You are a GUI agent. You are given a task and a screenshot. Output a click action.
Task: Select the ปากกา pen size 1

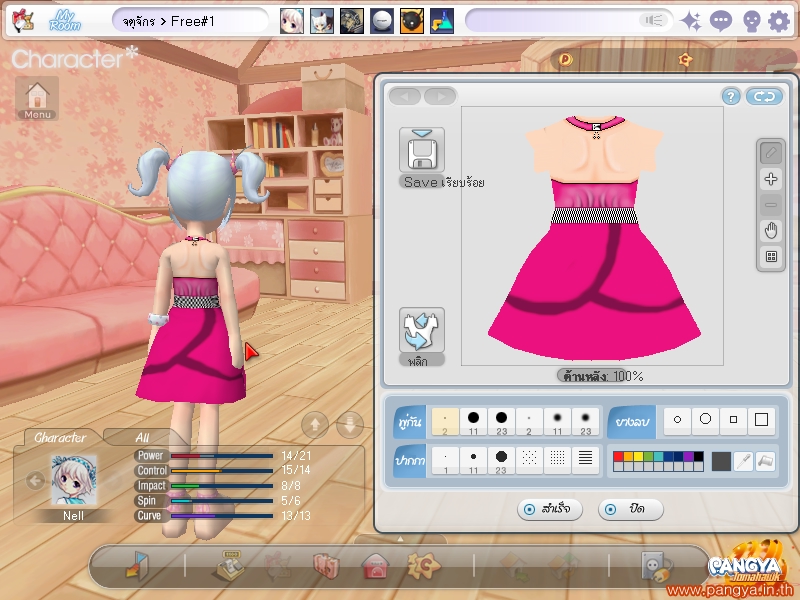click(445, 461)
